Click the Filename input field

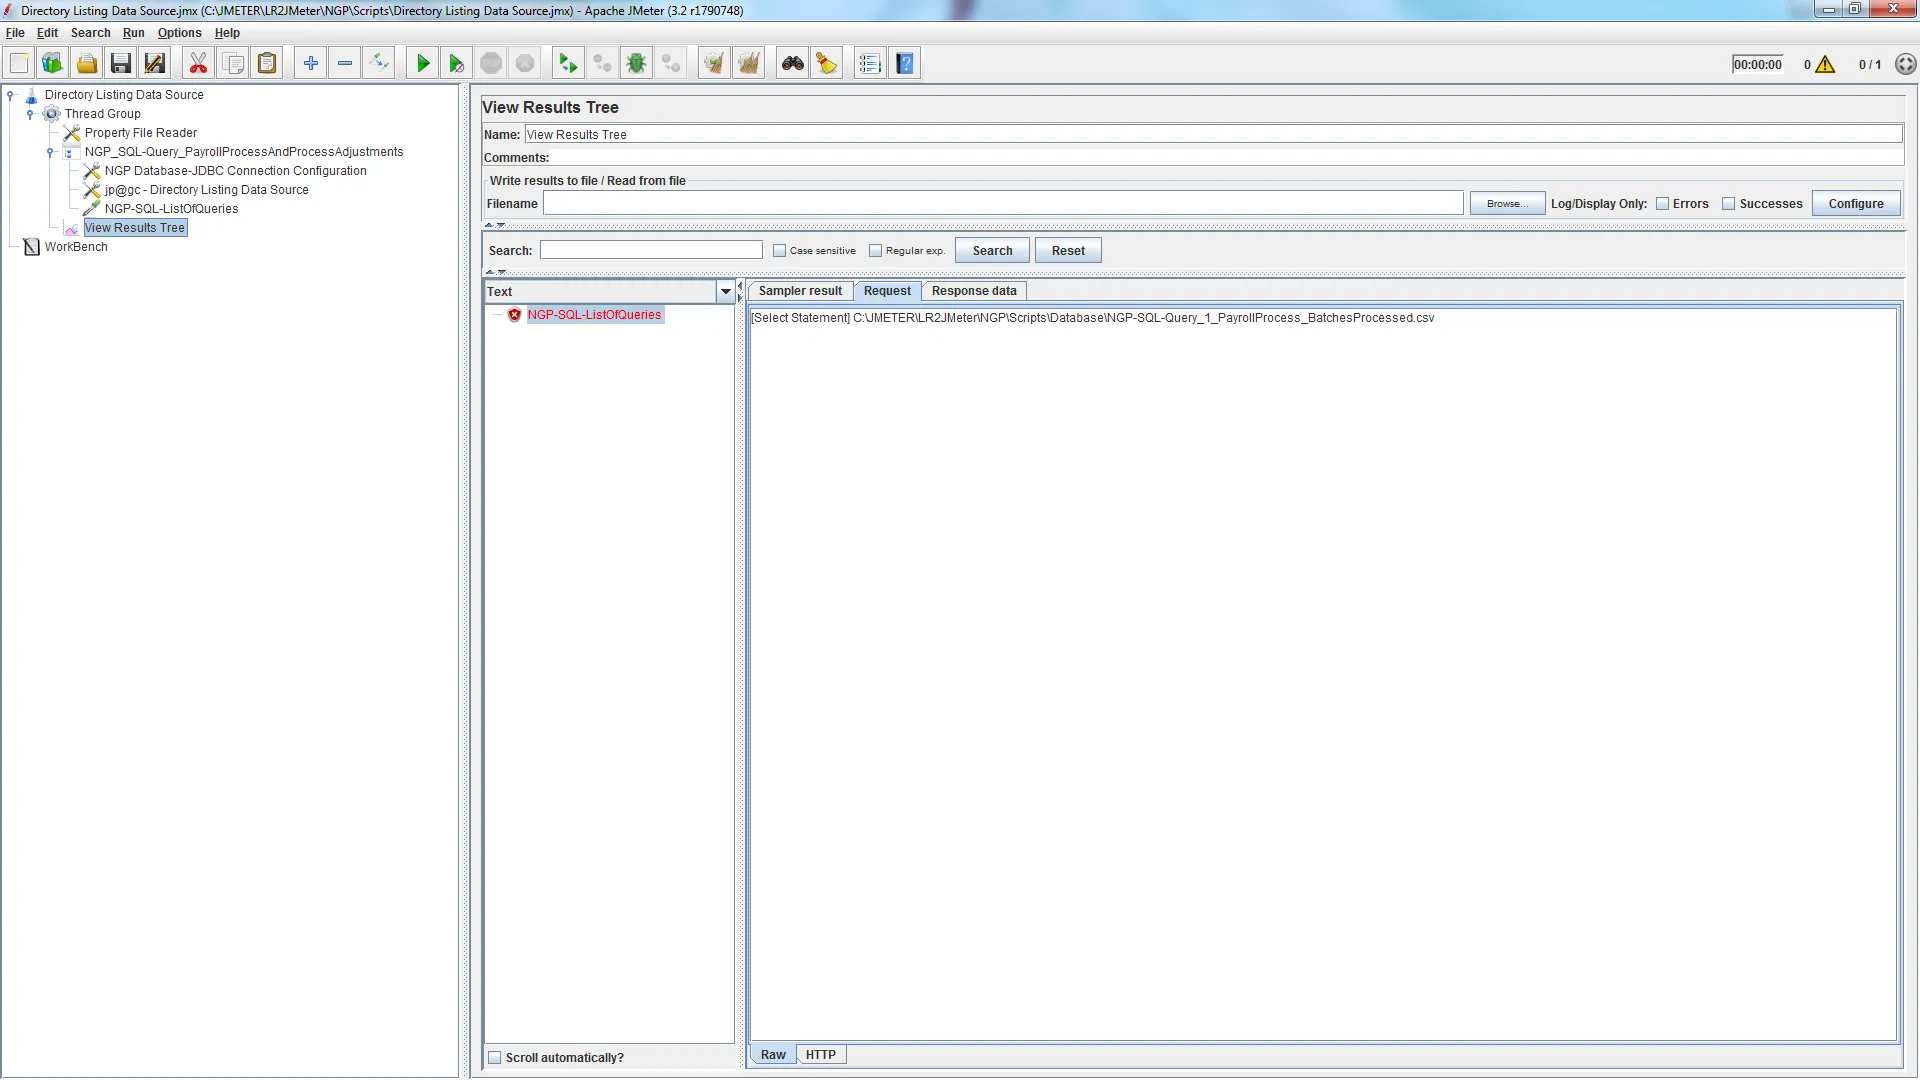tap(1003, 204)
